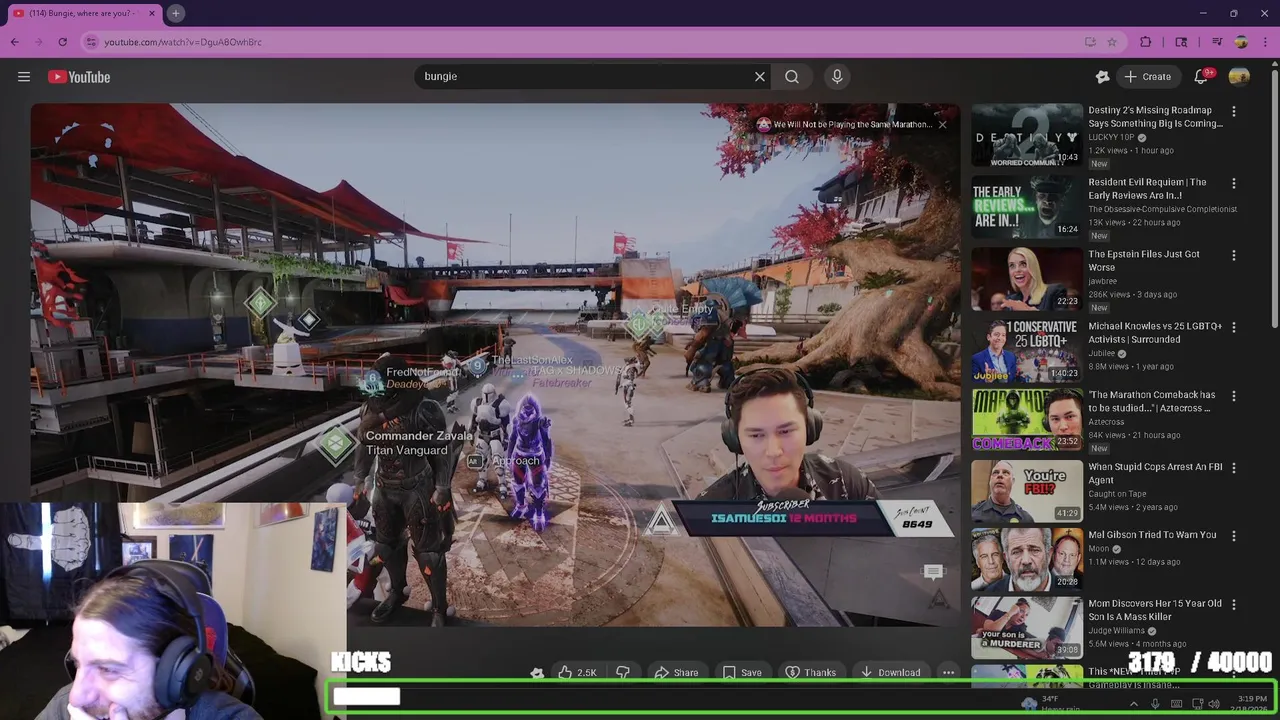Open Chrome profile avatar
This screenshot has height=720, width=1280.
[1241, 42]
